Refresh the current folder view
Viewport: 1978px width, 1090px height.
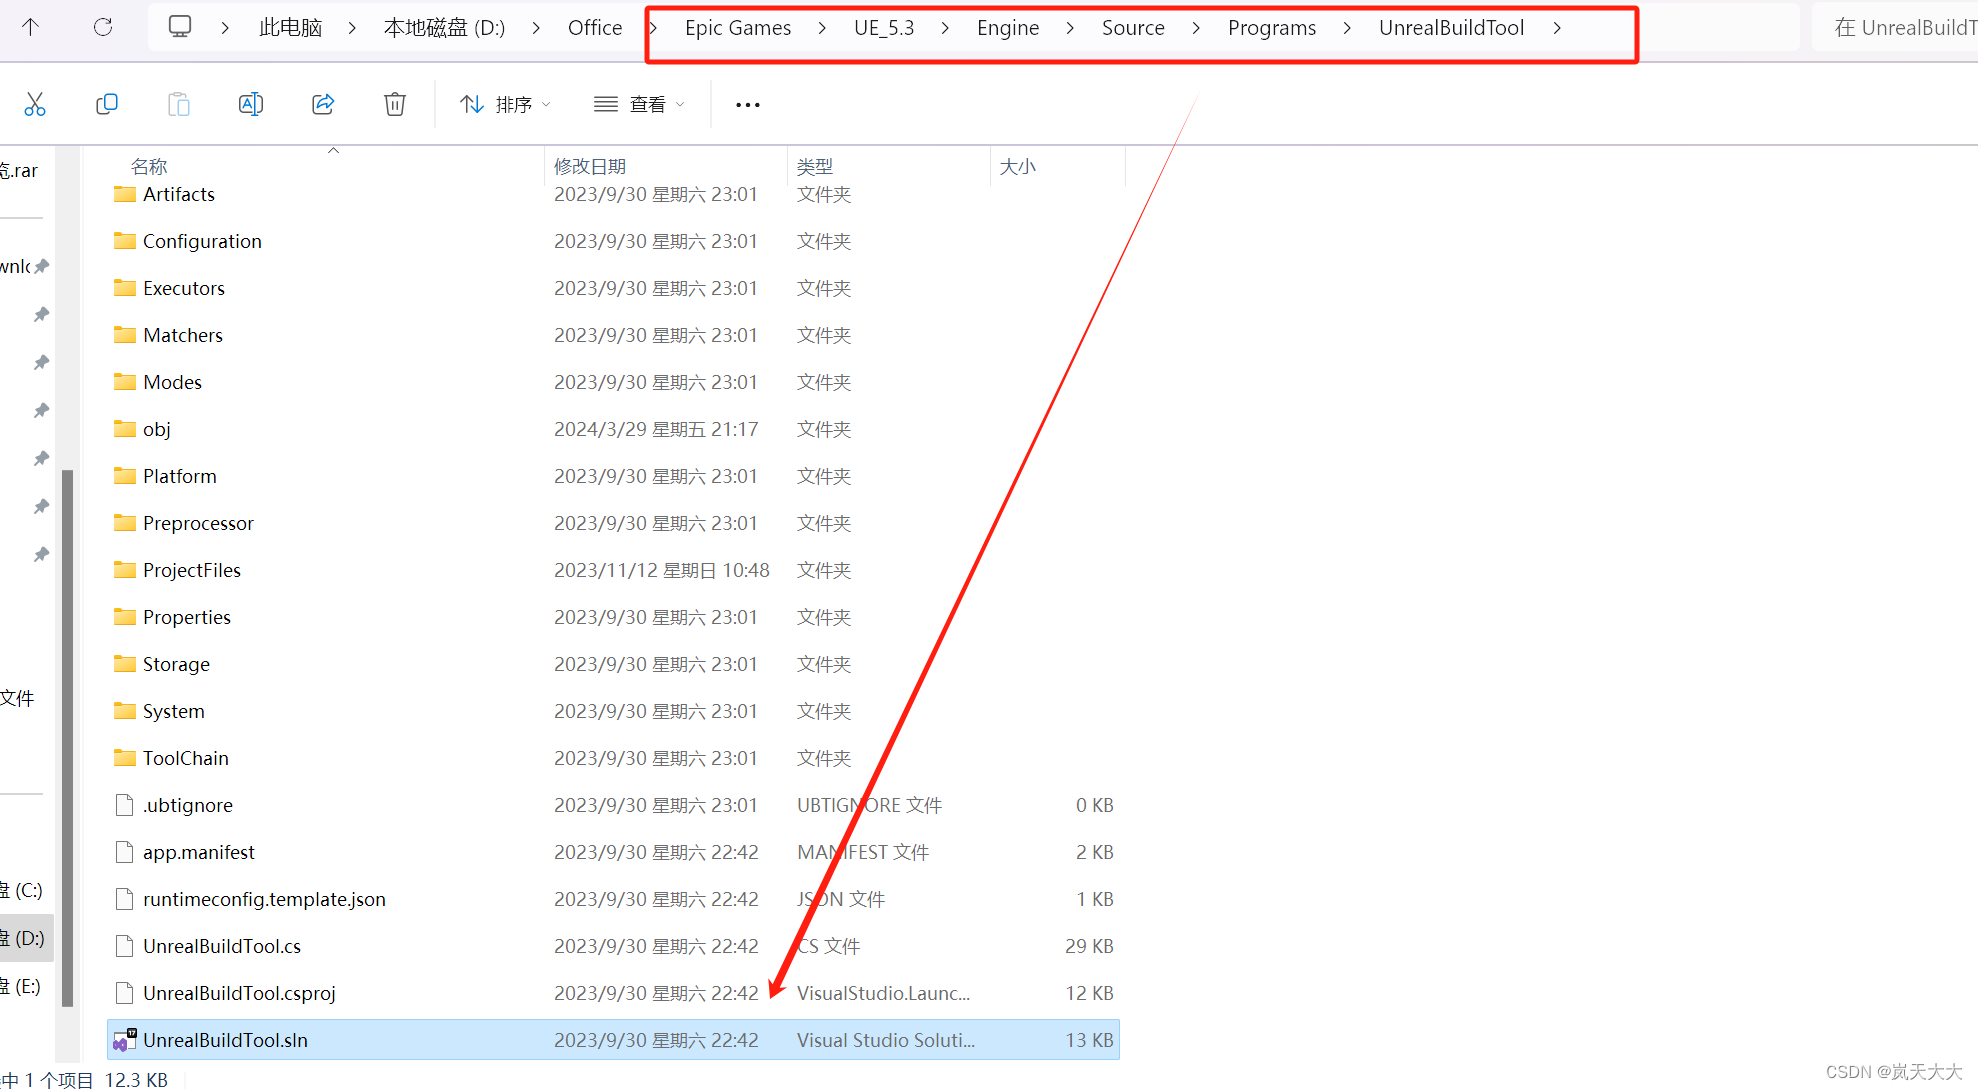[103, 27]
